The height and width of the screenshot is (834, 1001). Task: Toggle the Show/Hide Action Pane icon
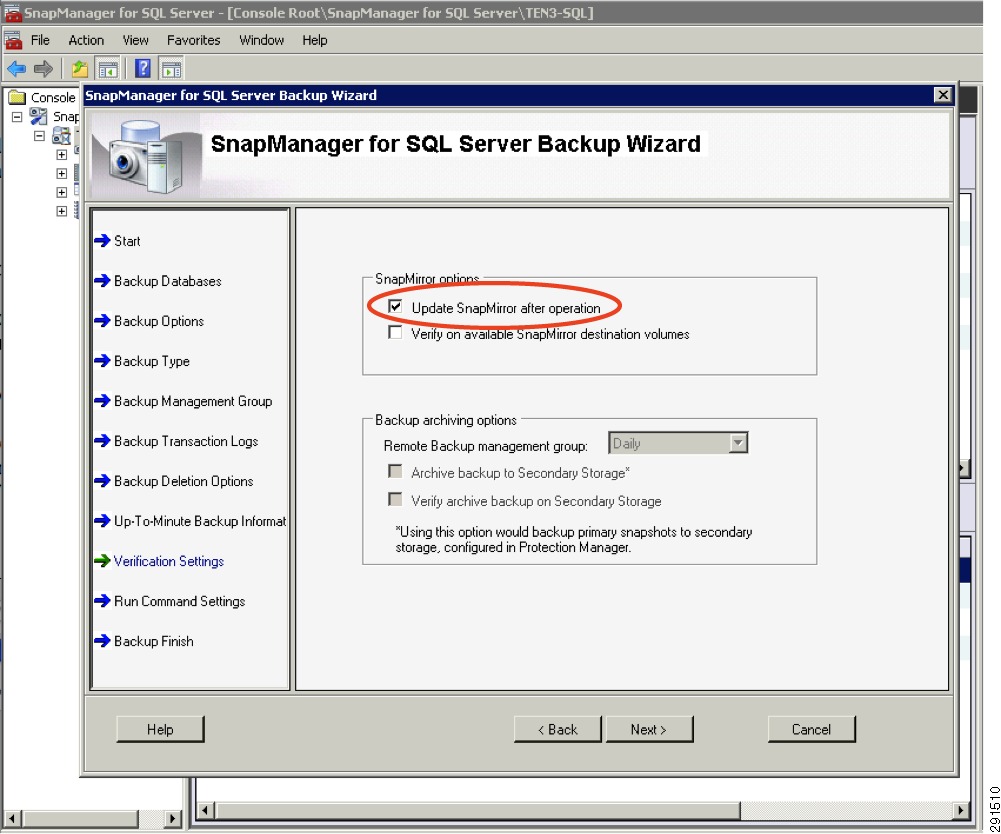pyautogui.click(x=171, y=68)
